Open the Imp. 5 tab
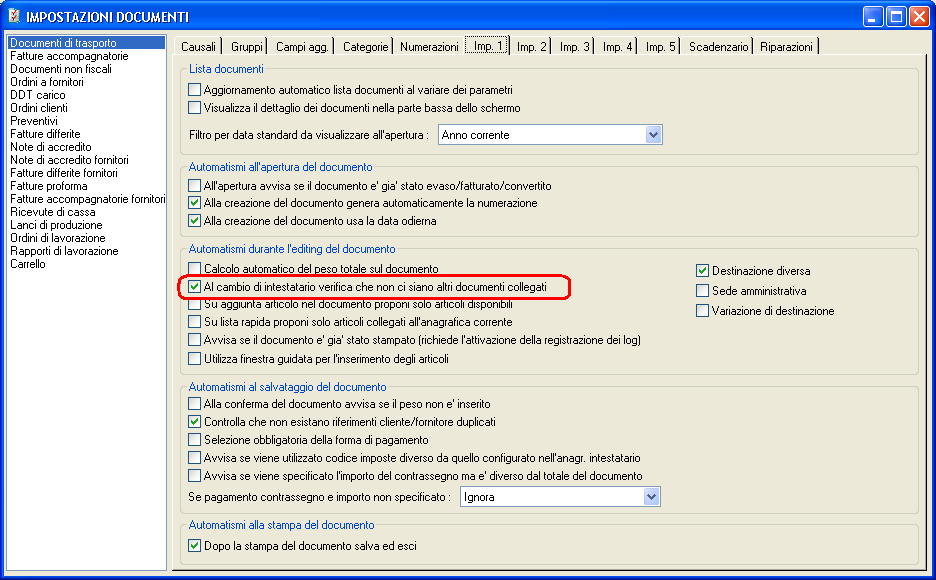 click(x=660, y=47)
